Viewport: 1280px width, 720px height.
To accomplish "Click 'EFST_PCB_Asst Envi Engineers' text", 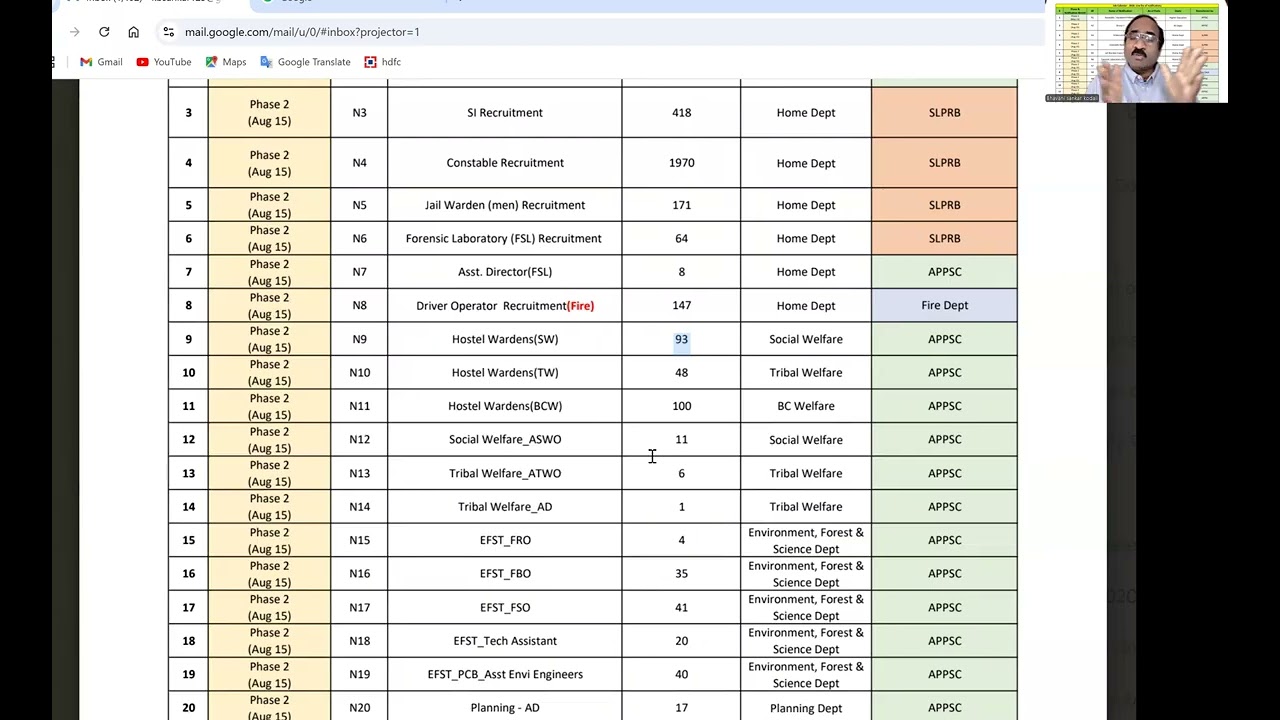I will pyautogui.click(x=505, y=675).
